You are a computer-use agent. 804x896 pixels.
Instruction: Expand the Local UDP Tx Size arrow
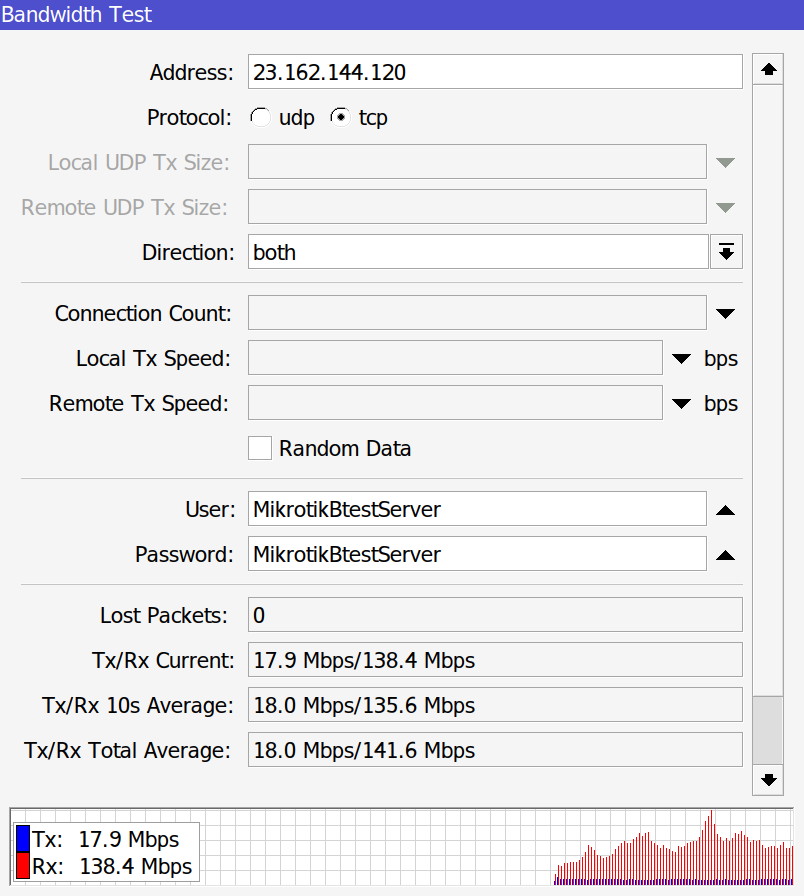tap(726, 162)
